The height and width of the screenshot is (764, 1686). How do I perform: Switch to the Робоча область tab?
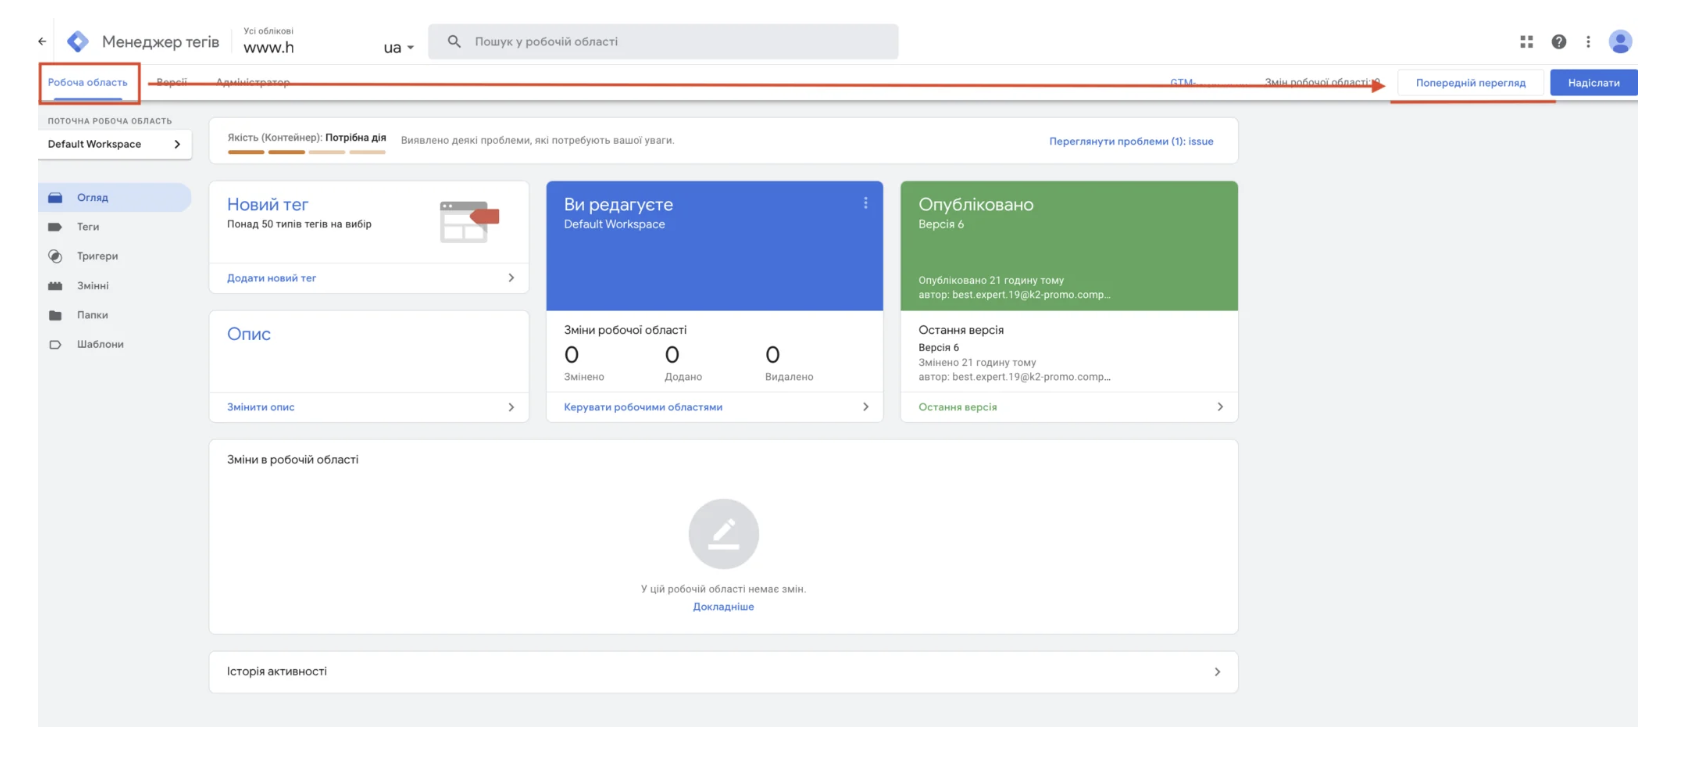(88, 83)
